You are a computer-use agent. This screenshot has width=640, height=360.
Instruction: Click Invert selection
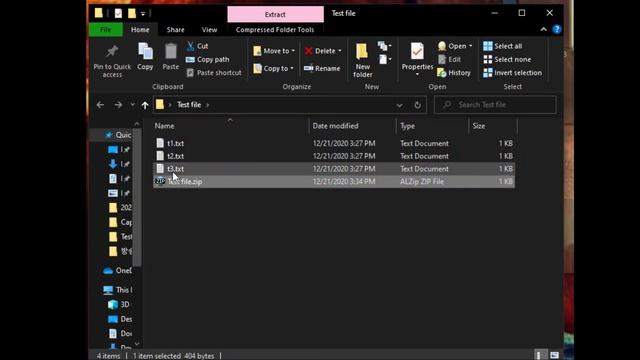[513, 73]
